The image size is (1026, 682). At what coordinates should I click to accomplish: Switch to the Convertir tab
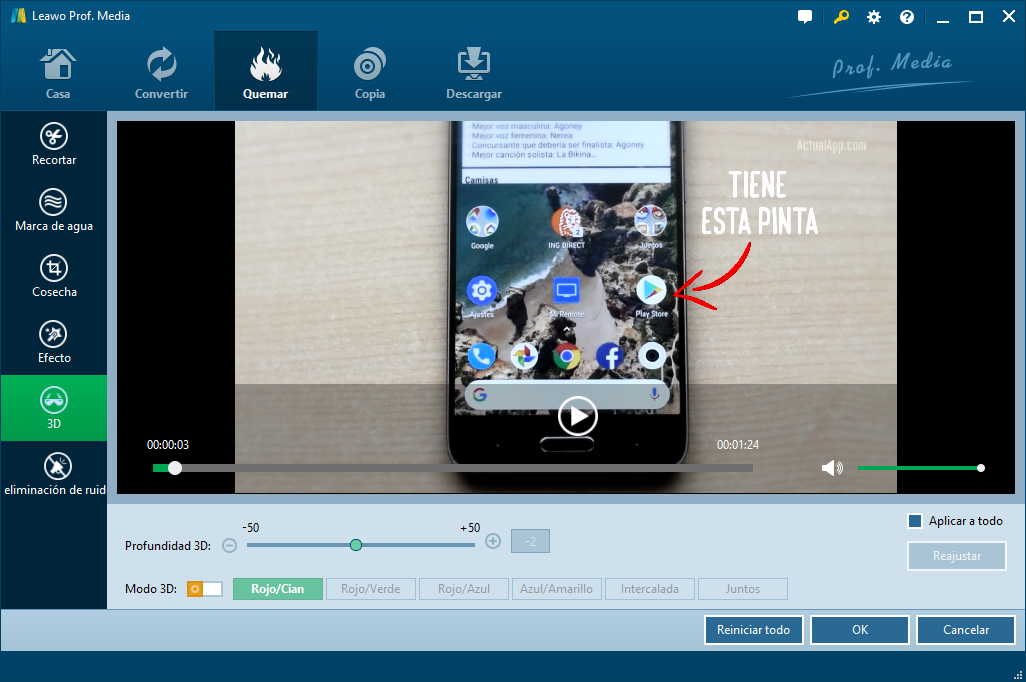coord(161,72)
